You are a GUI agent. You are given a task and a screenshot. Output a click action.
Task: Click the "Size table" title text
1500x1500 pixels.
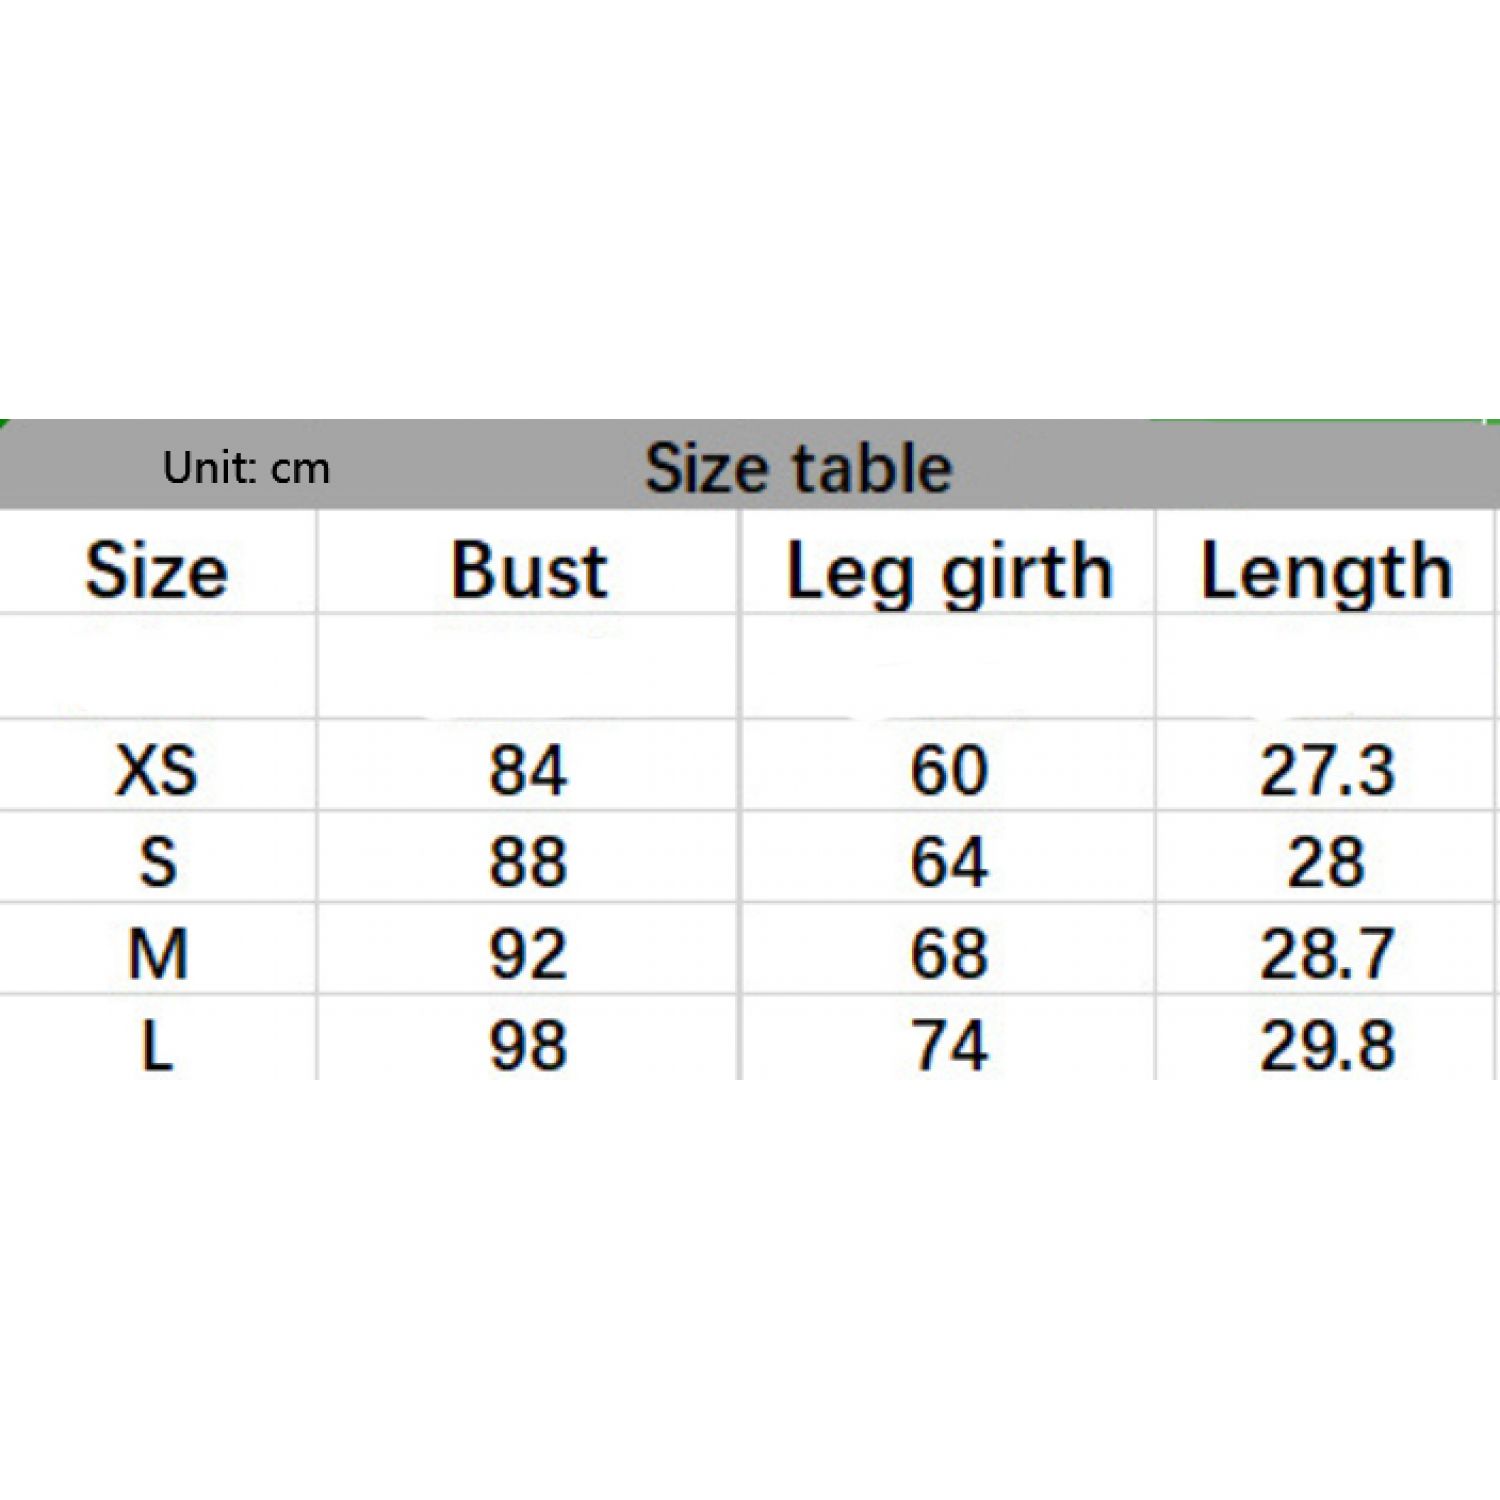coord(798,468)
